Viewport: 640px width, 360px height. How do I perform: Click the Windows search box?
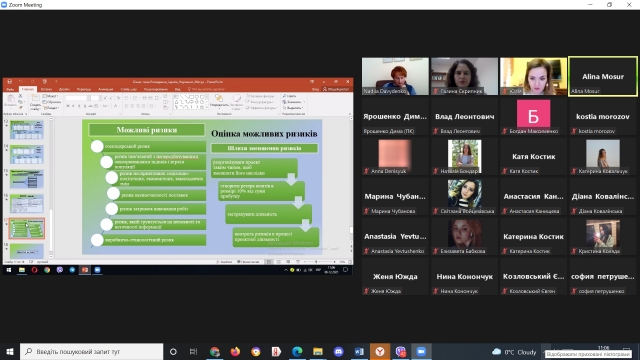[x=91, y=351]
